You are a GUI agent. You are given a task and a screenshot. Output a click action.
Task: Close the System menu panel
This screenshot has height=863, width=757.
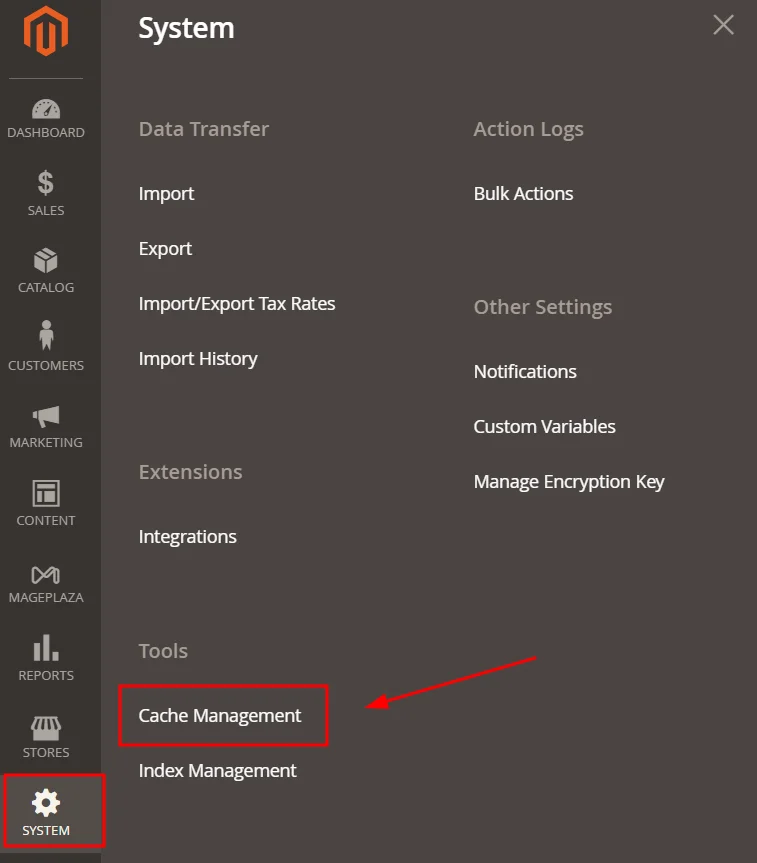tap(723, 24)
